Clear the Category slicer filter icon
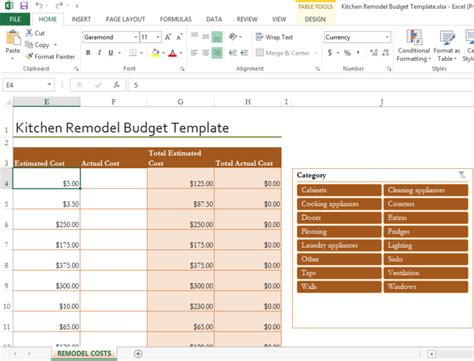This screenshot has height=361, width=474. (x=462, y=175)
